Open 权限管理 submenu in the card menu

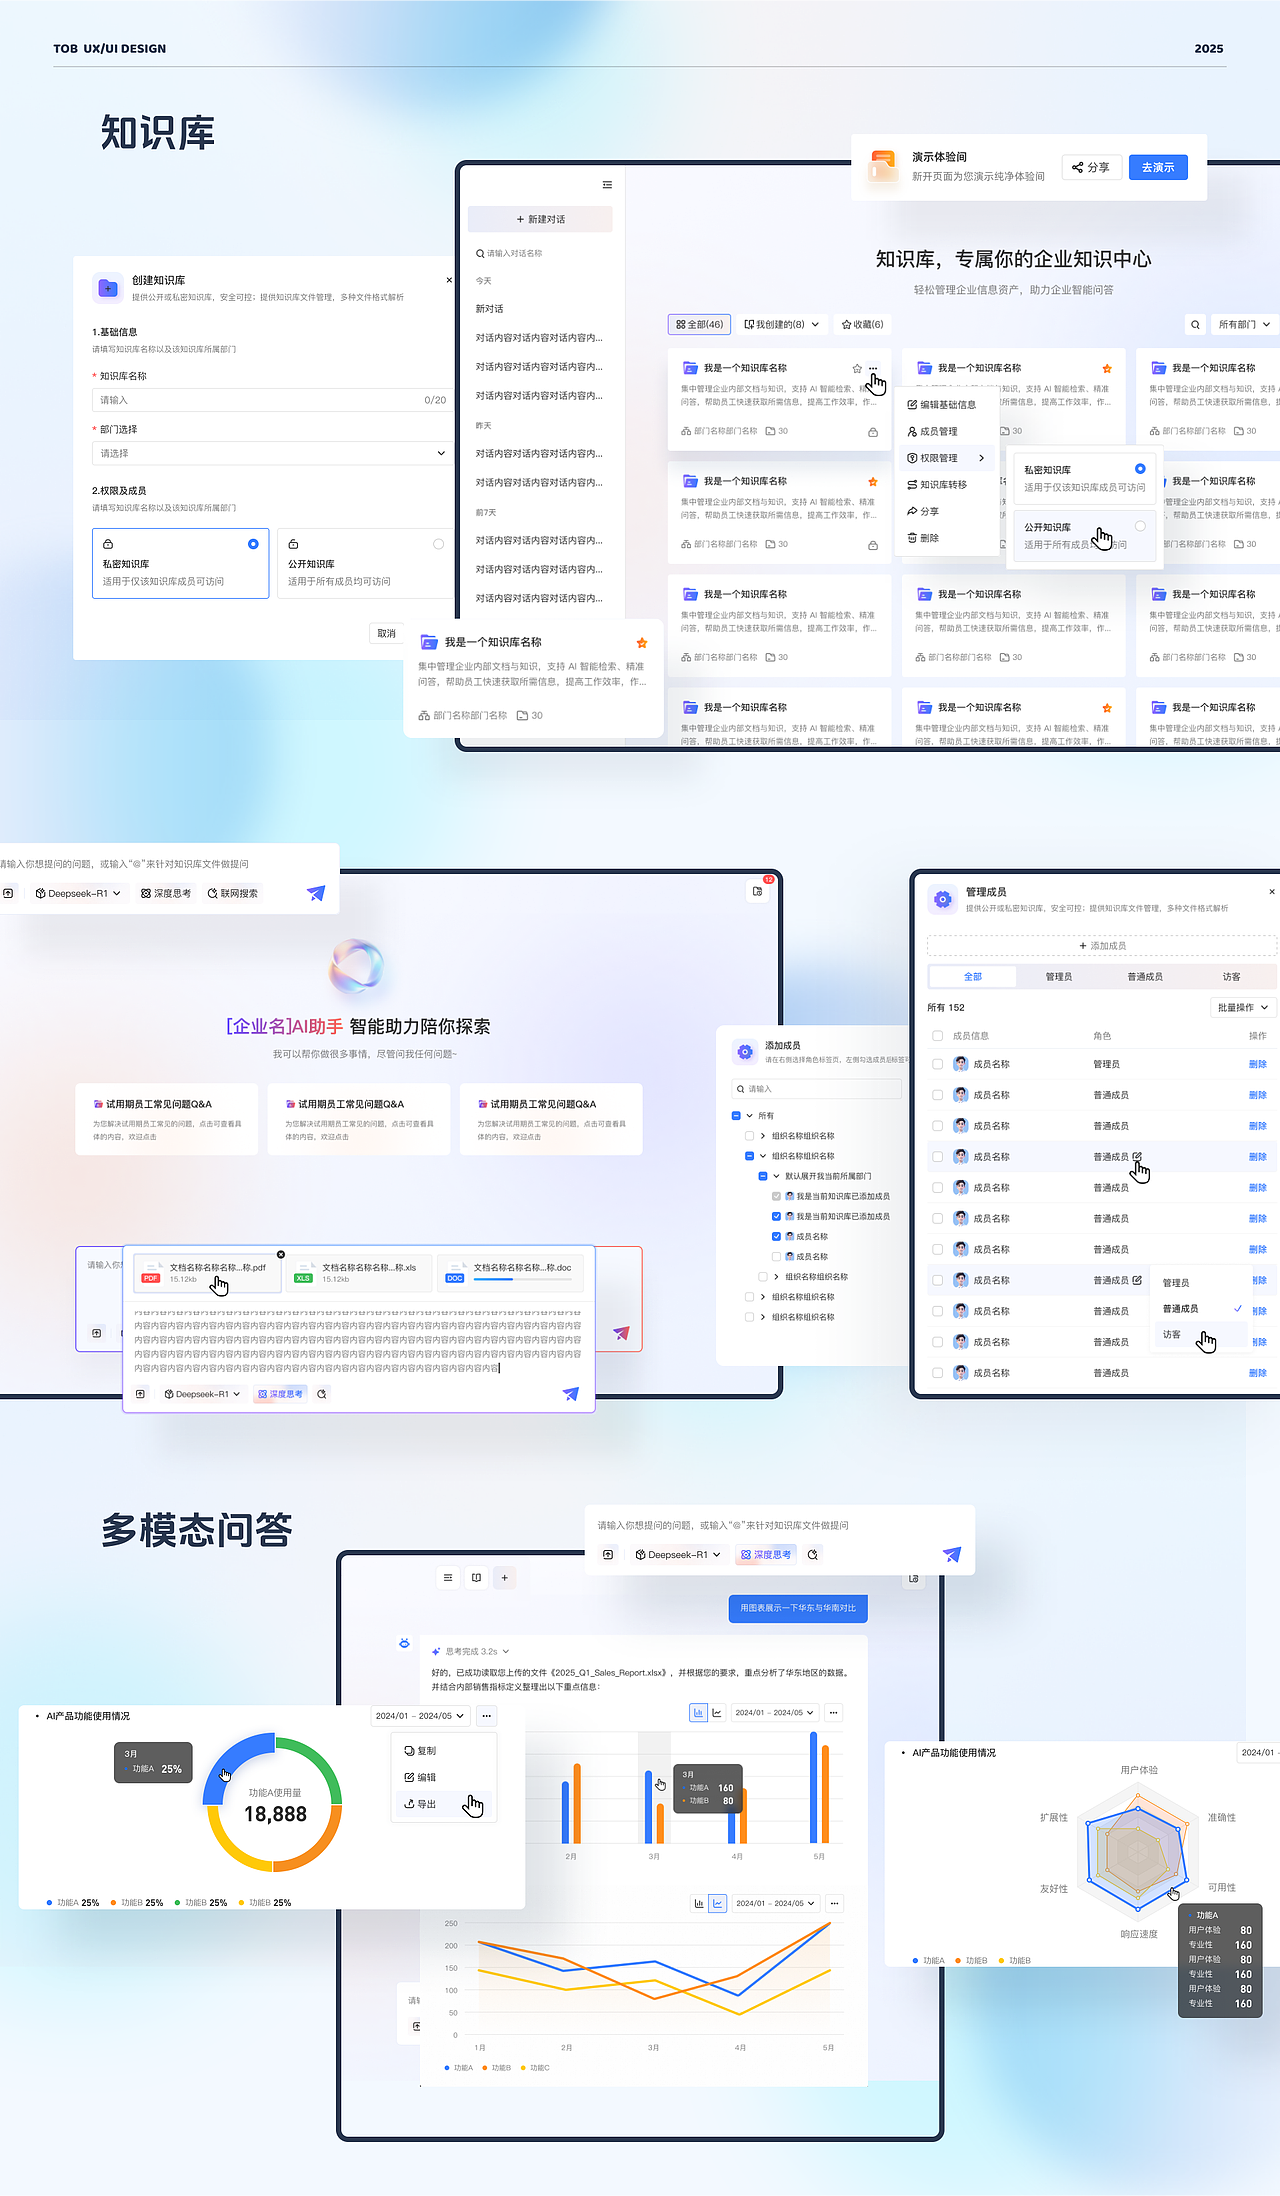click(x=946, y=458)
